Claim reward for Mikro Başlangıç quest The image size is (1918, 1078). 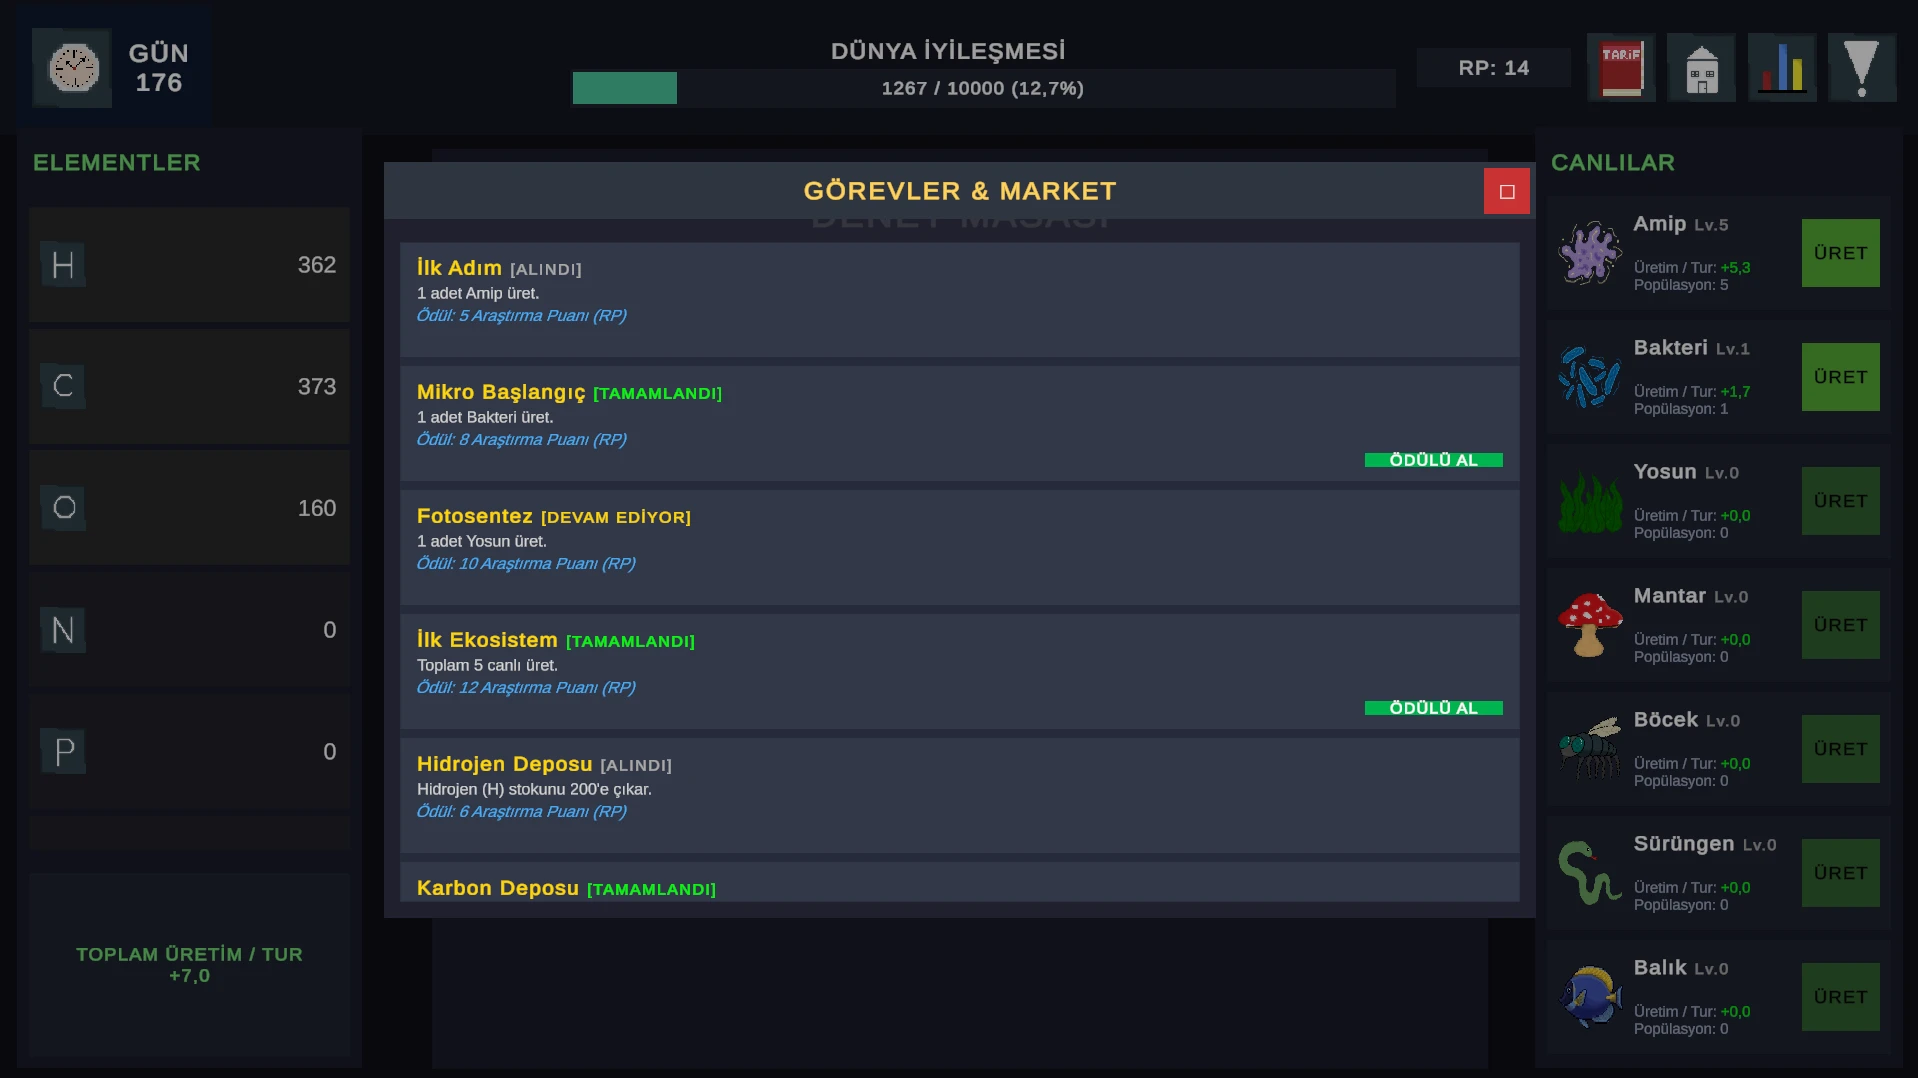tap(1433, 460)
